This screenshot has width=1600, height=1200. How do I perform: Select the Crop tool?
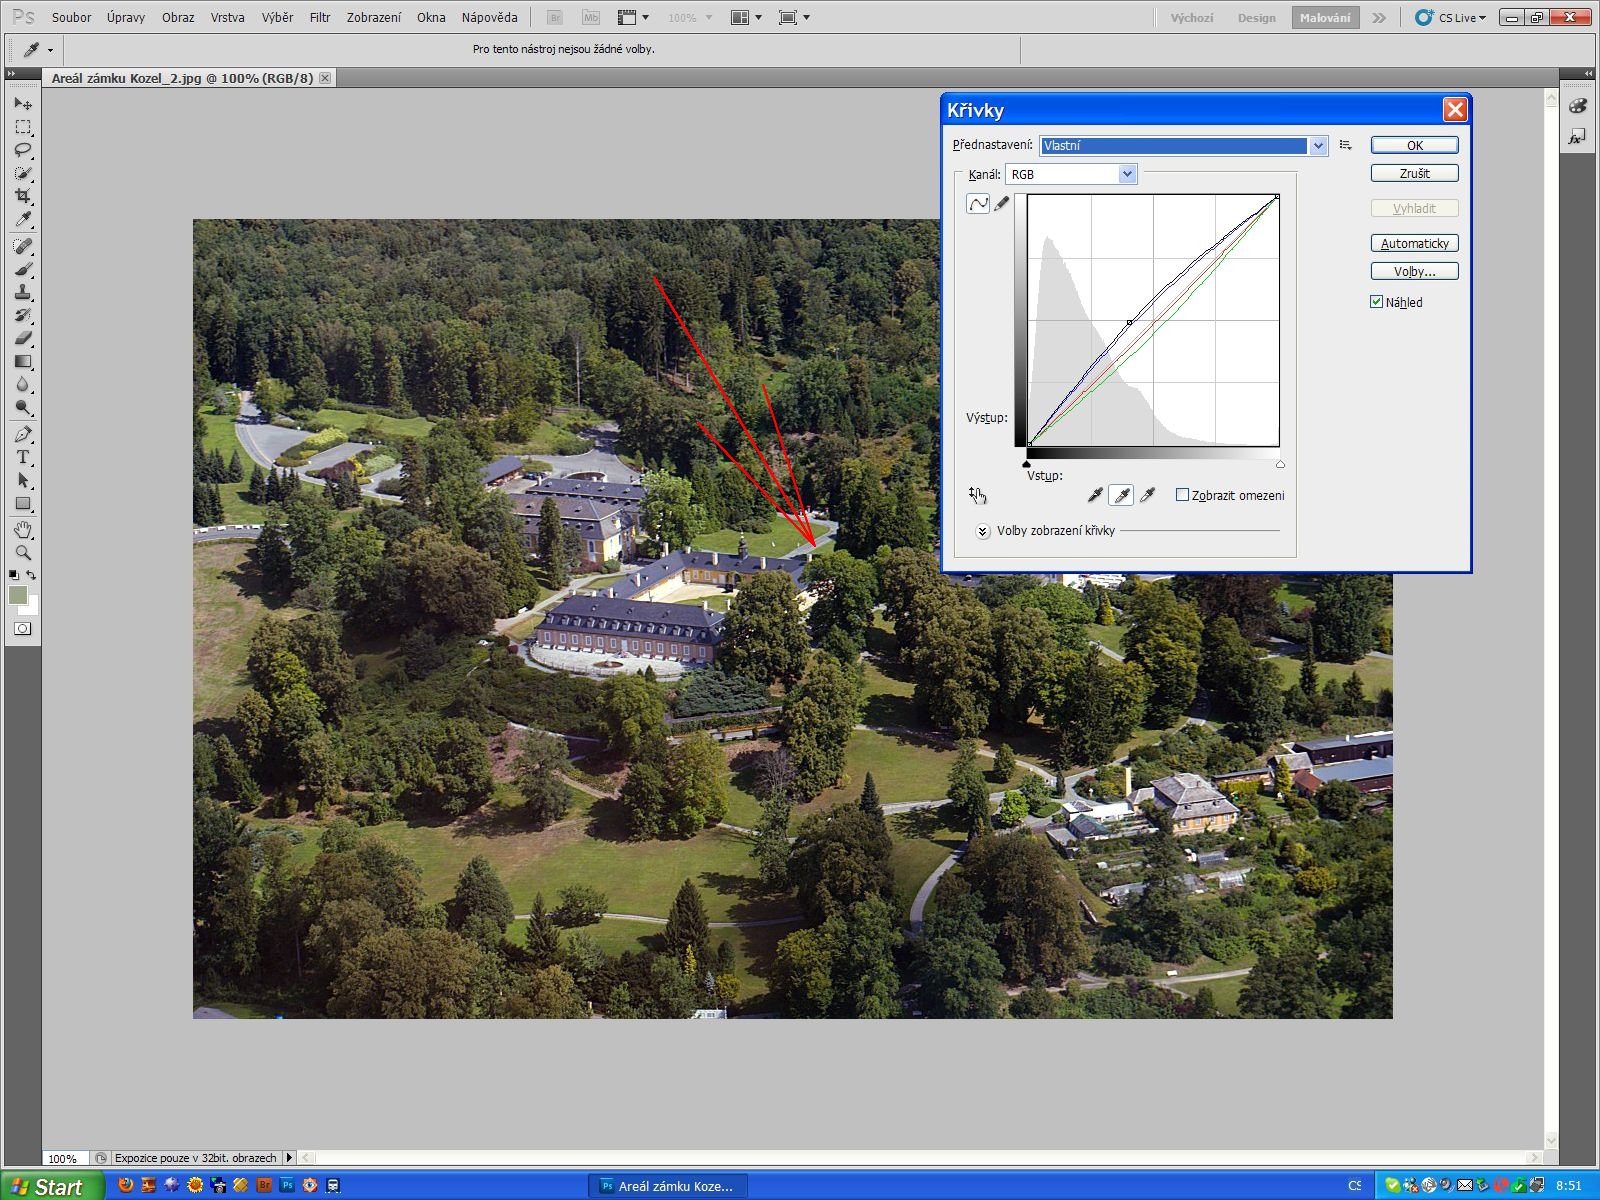(x=23, y=196)
